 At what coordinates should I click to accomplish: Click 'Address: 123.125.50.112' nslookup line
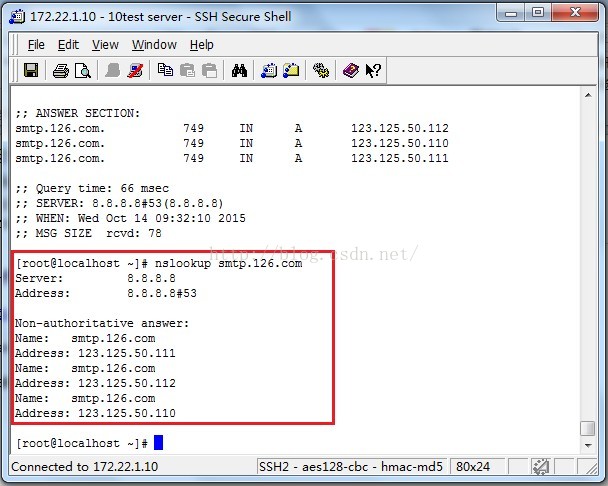tap(95, 383)
